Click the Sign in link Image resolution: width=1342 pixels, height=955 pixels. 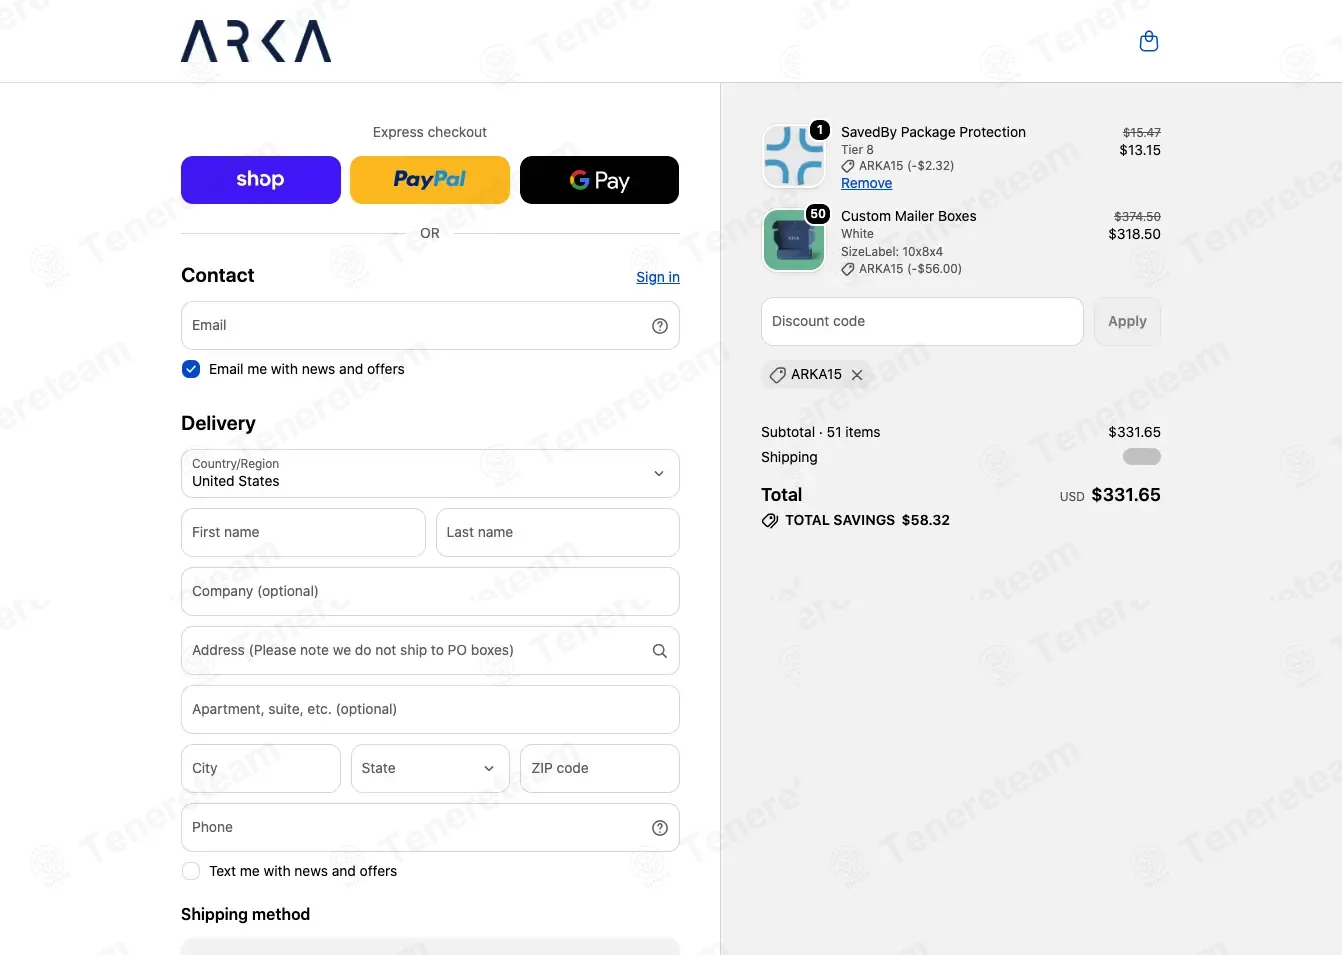click(x=658, y=277)
